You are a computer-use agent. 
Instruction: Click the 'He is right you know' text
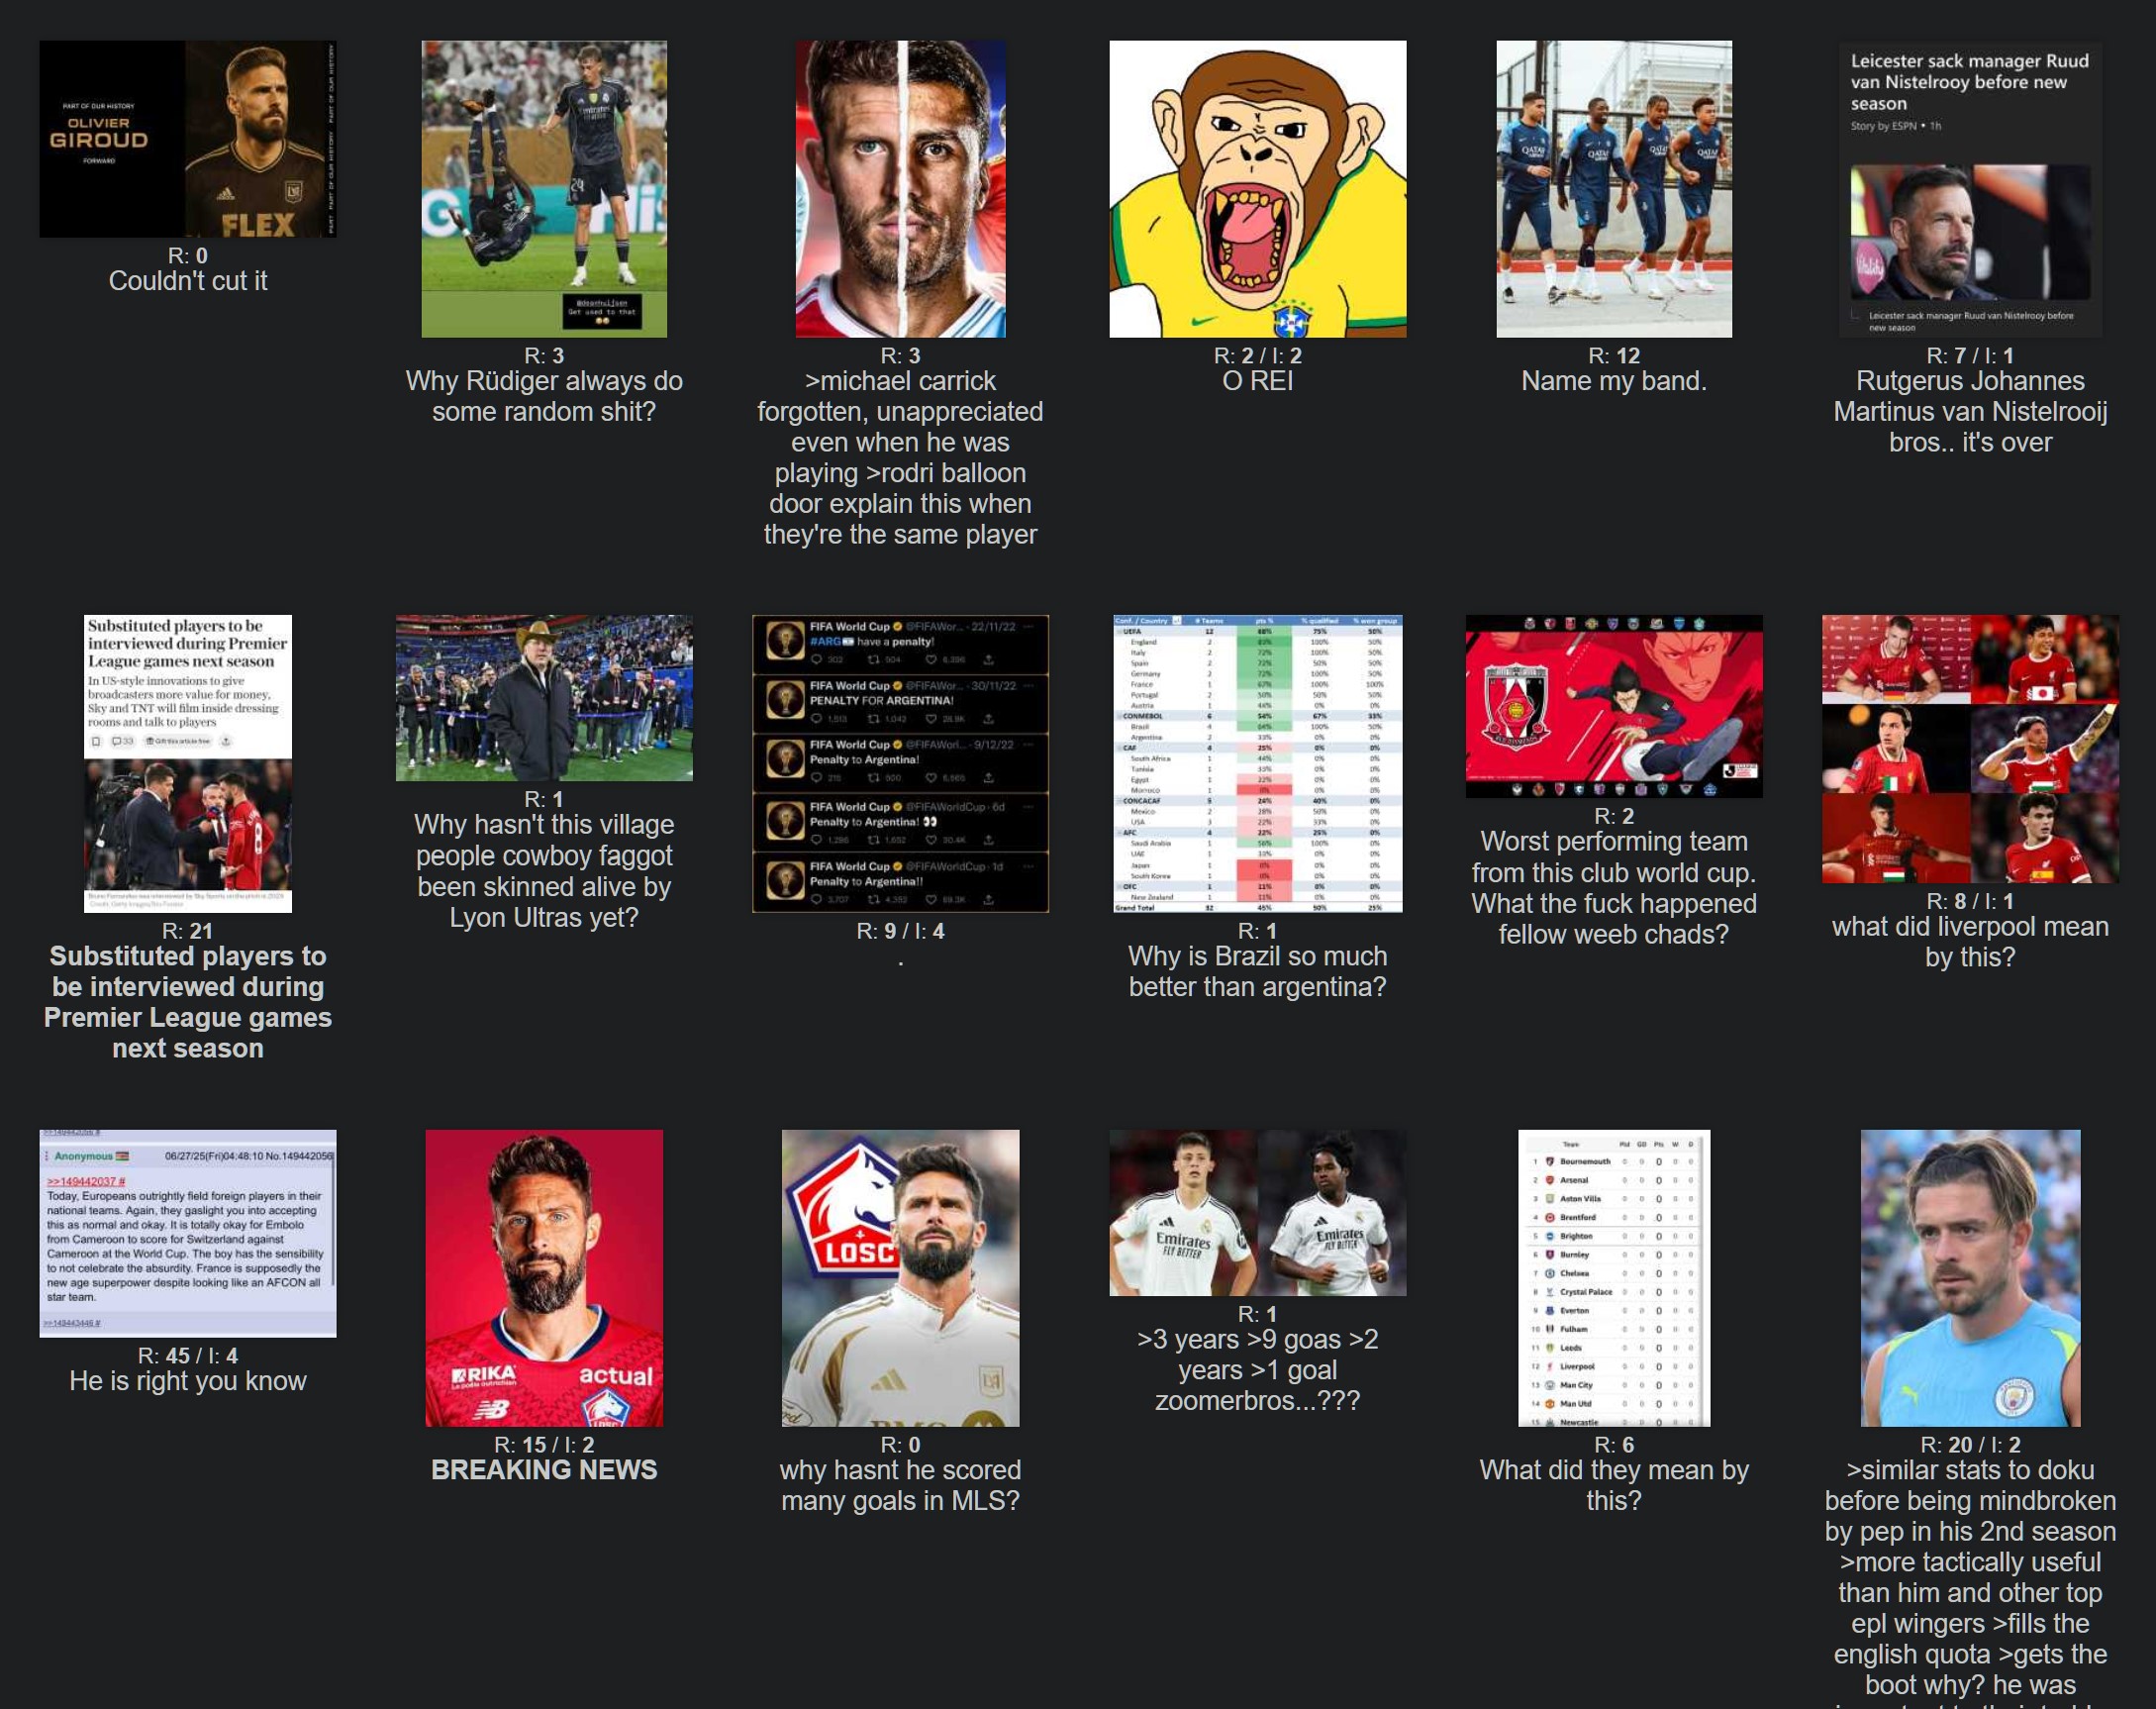(x=188, y=1381)
